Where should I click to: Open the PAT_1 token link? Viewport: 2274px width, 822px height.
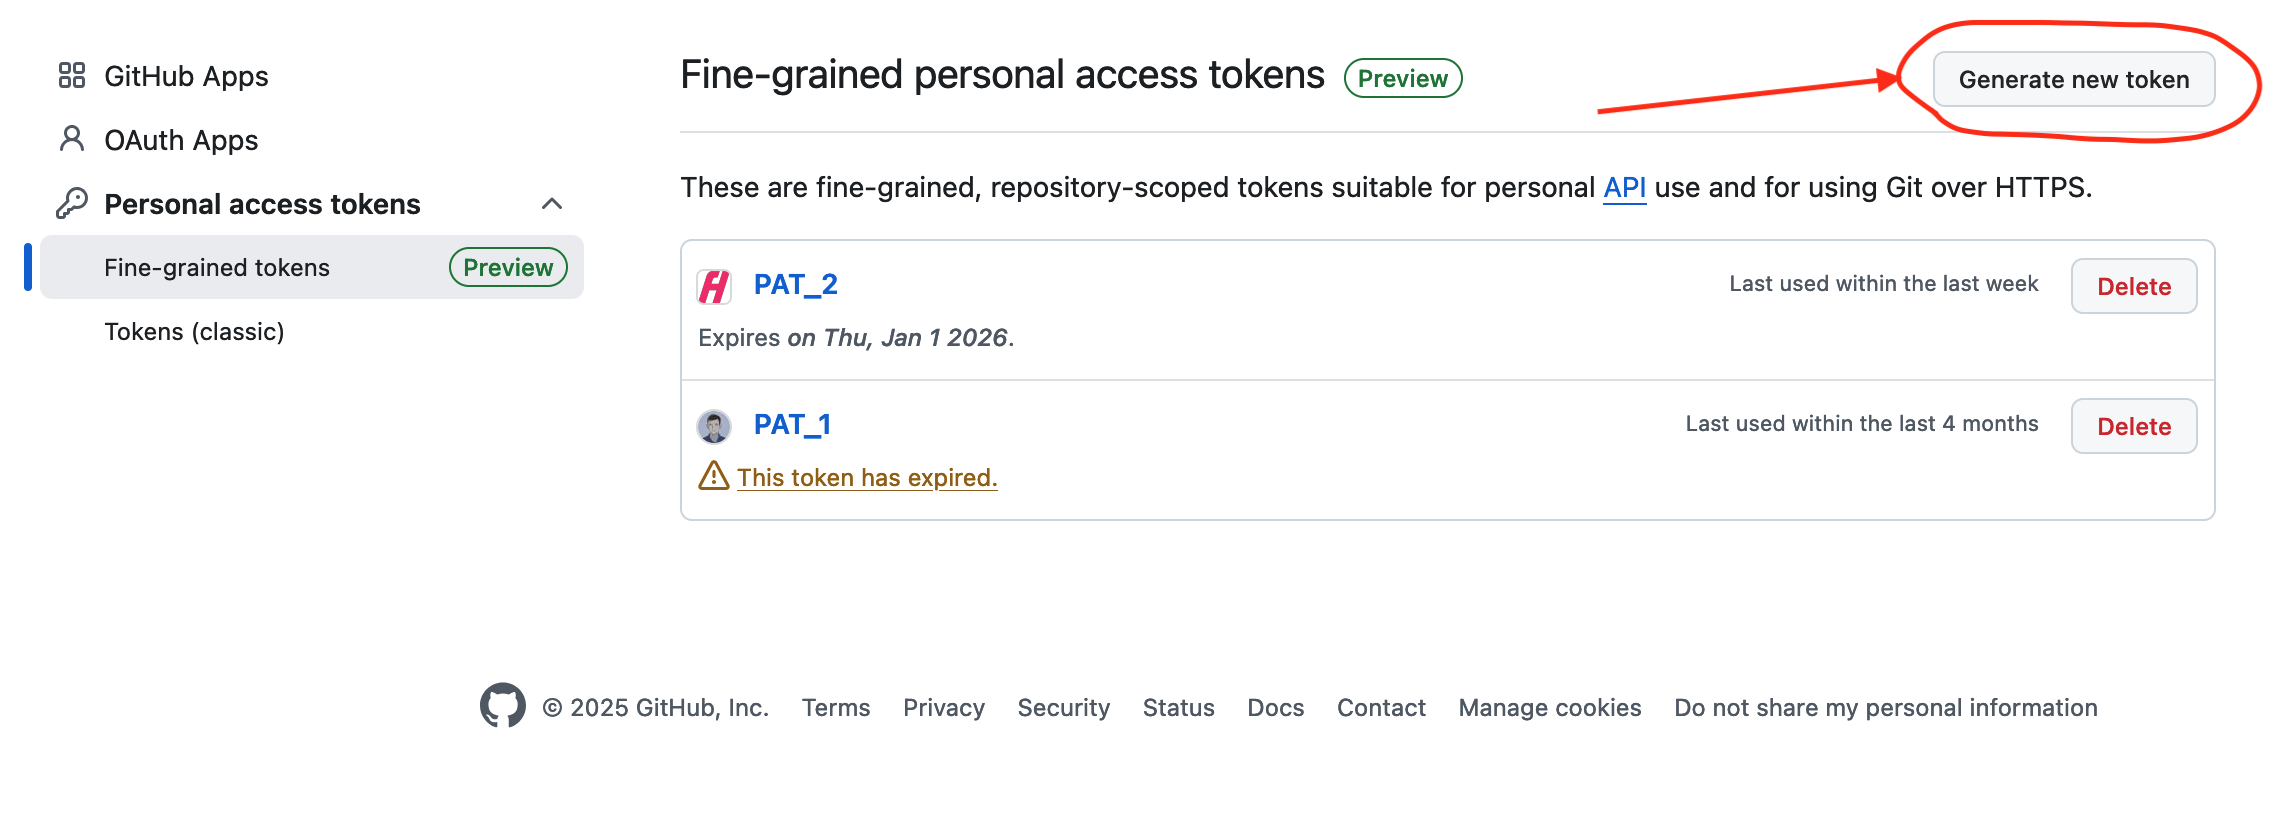pyautogui.click(x=792, y=425)
